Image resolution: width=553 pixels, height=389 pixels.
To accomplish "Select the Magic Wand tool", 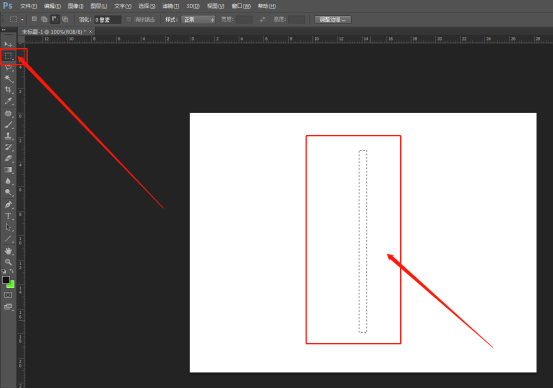I will [8, 79].
